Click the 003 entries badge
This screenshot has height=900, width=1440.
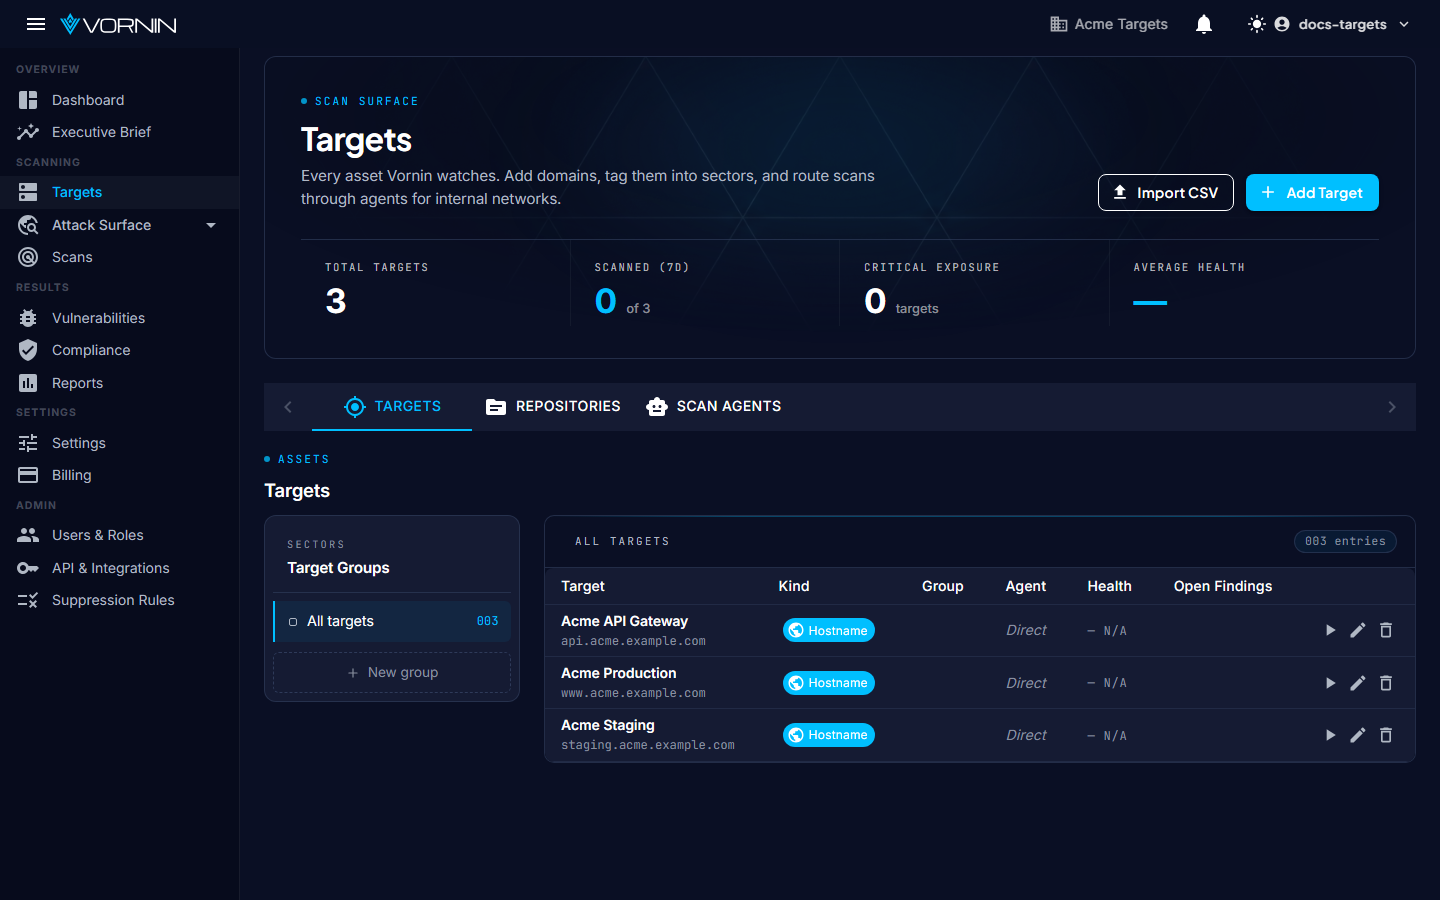[x=1345, y=541]
